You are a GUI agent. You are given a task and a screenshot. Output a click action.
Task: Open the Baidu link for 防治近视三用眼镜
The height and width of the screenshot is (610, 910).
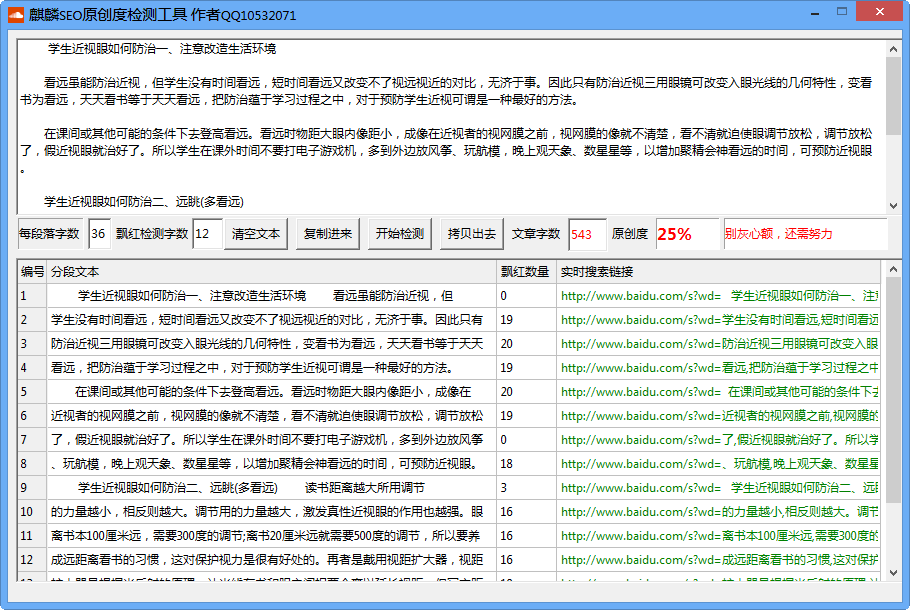(719, 344)
